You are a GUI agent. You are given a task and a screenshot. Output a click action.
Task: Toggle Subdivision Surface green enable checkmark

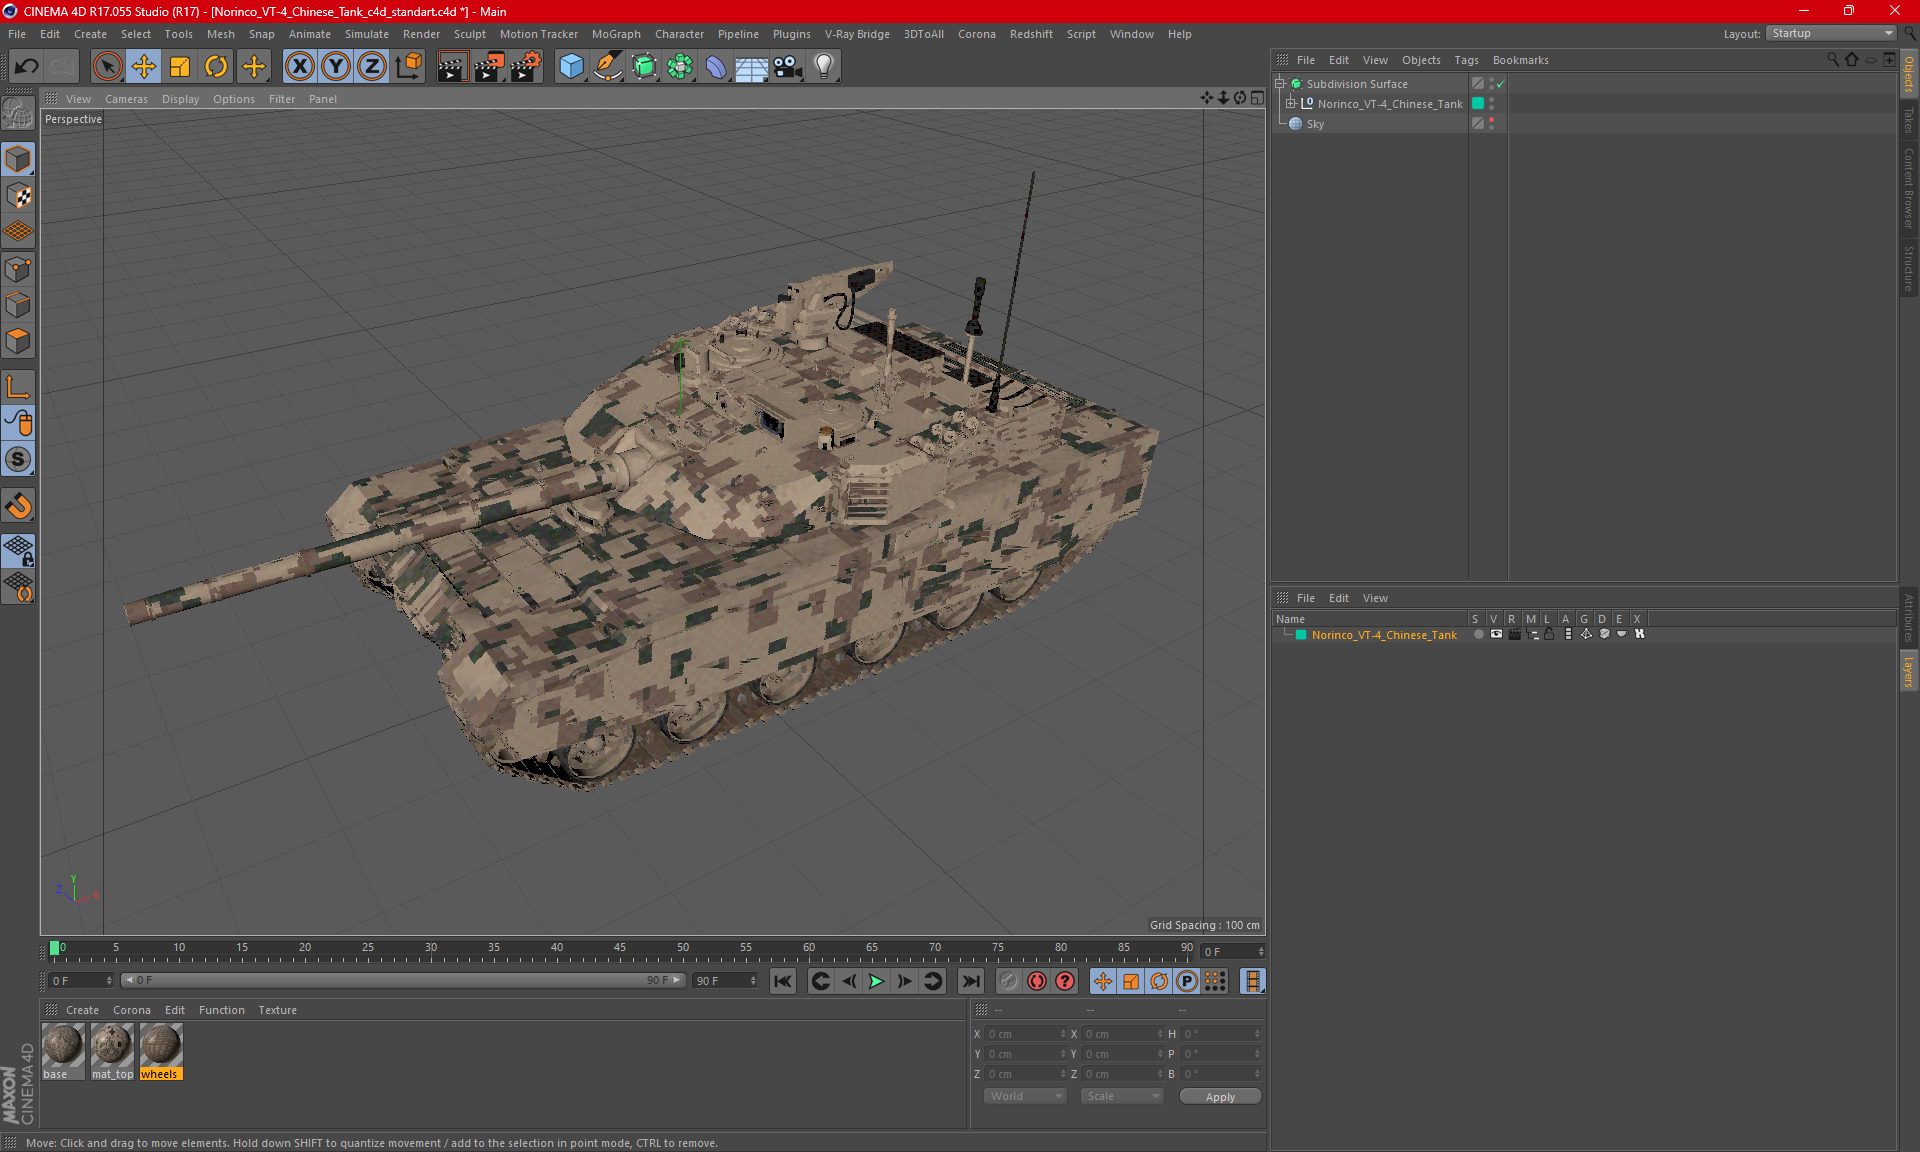(x=1500, y=84)
